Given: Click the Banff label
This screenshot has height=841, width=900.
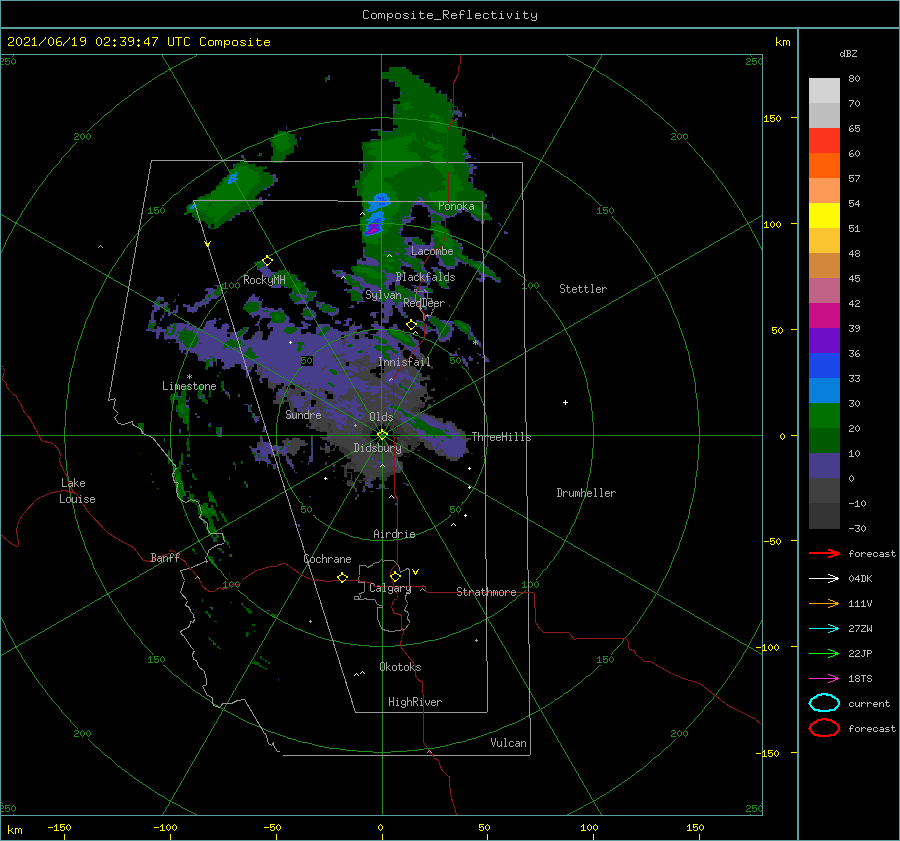Looking at the screenshot, I should click(x=165, y=557).
